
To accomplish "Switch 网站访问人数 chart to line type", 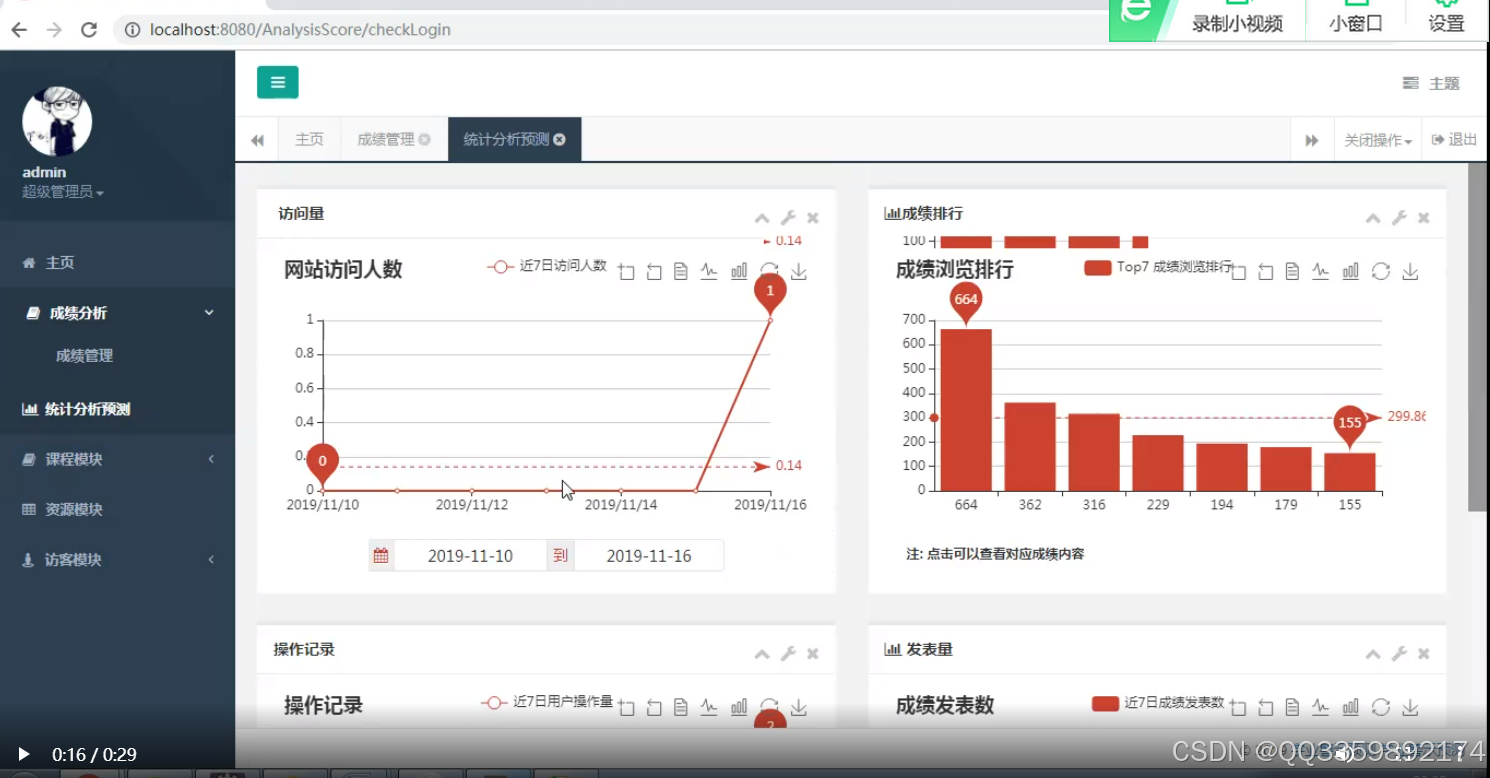I will (709, 271).
